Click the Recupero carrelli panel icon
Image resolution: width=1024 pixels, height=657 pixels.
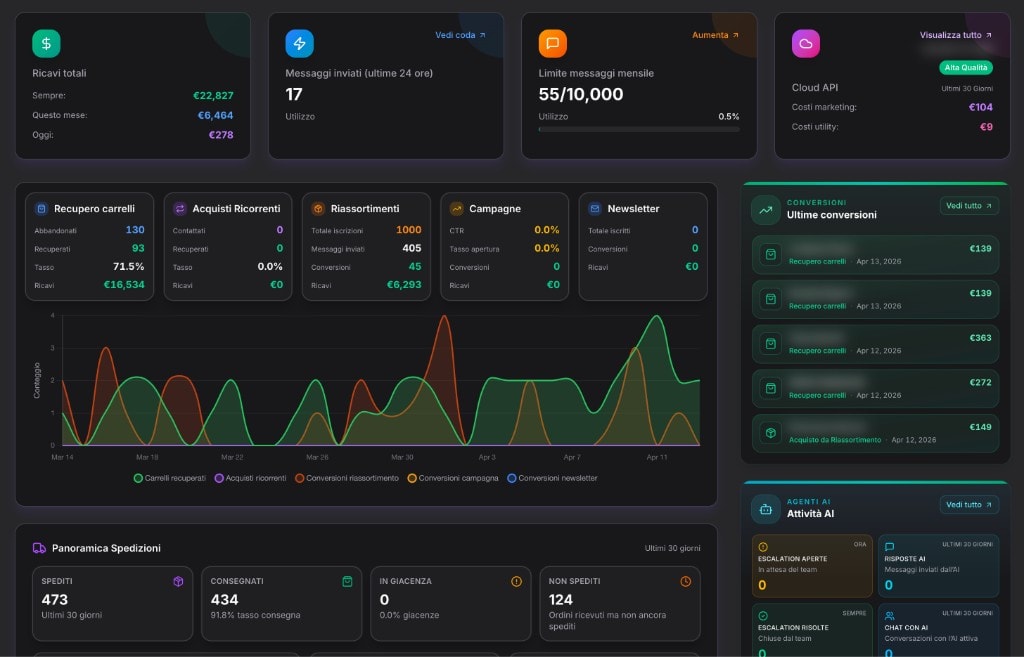[x=39, y=208]
